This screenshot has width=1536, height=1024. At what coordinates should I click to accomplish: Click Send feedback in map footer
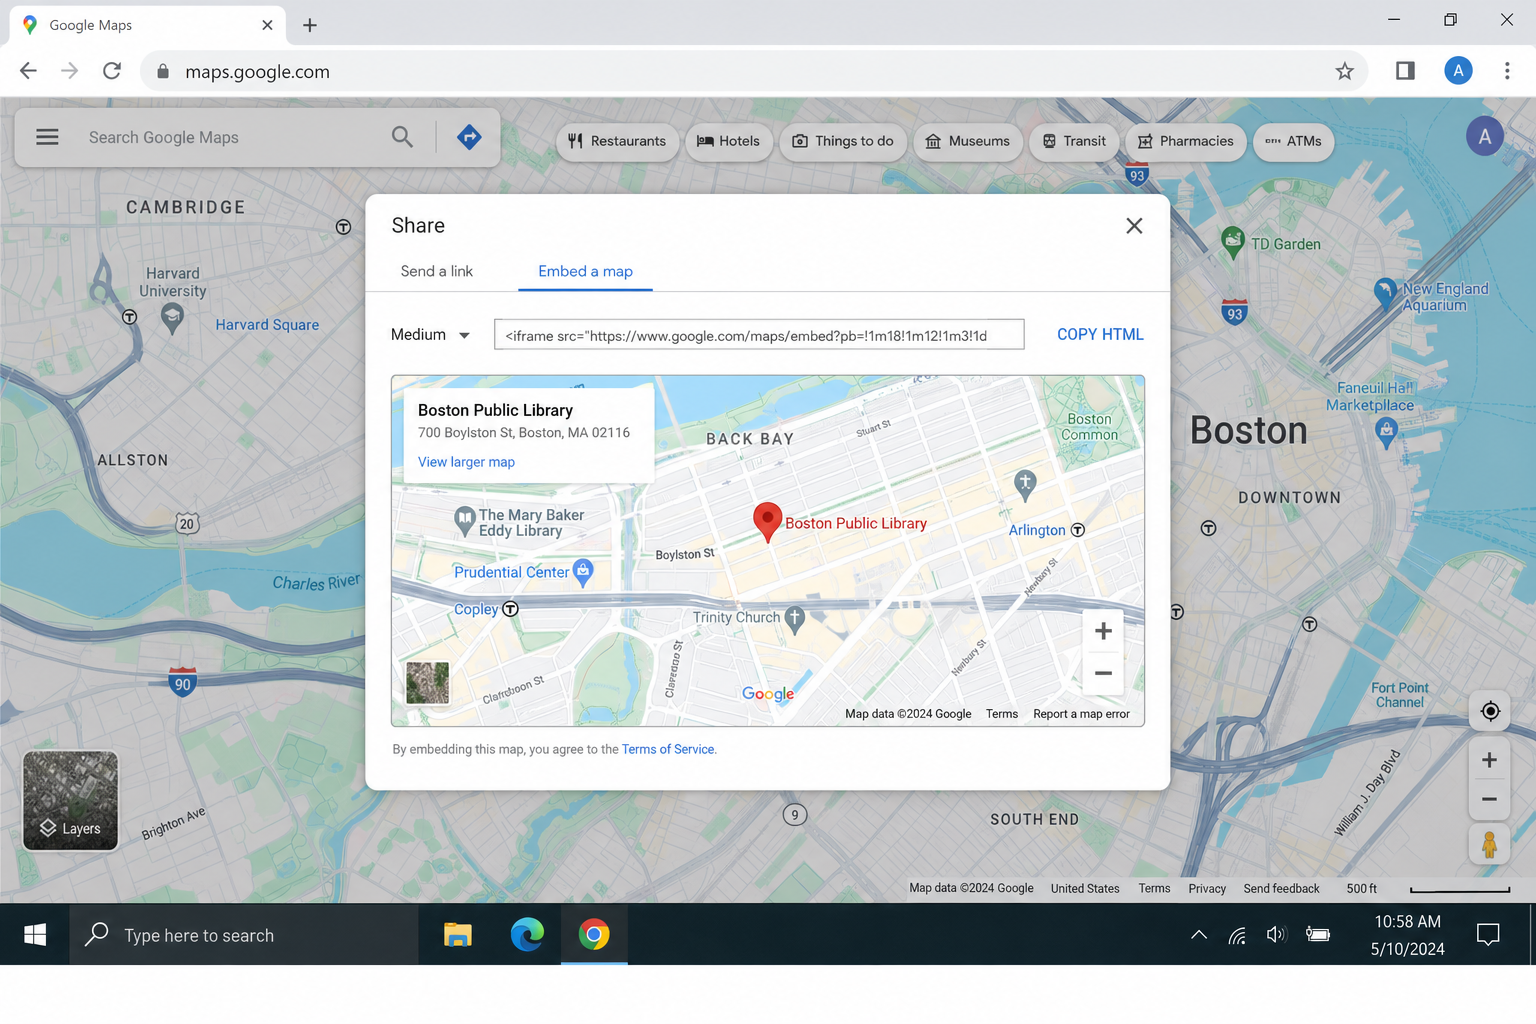point(1281,888)
